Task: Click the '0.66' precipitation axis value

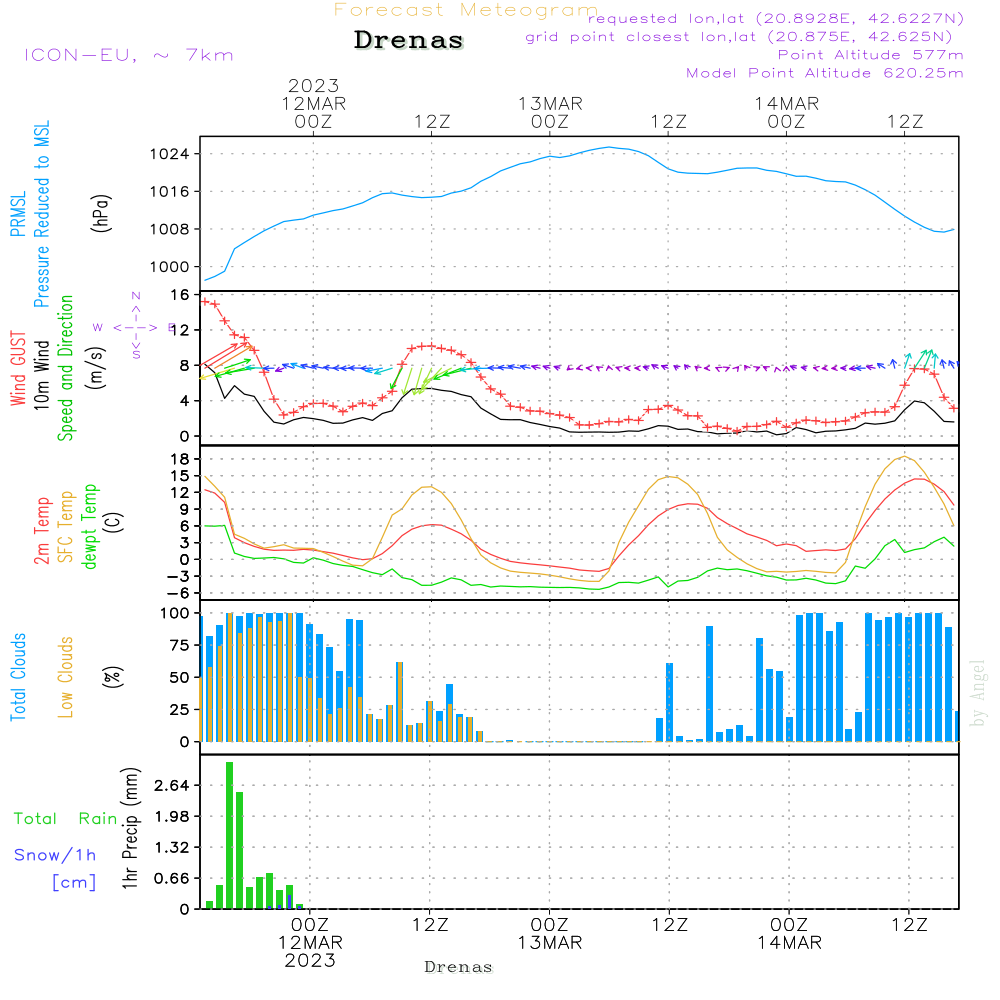Action: pos(172,878)
